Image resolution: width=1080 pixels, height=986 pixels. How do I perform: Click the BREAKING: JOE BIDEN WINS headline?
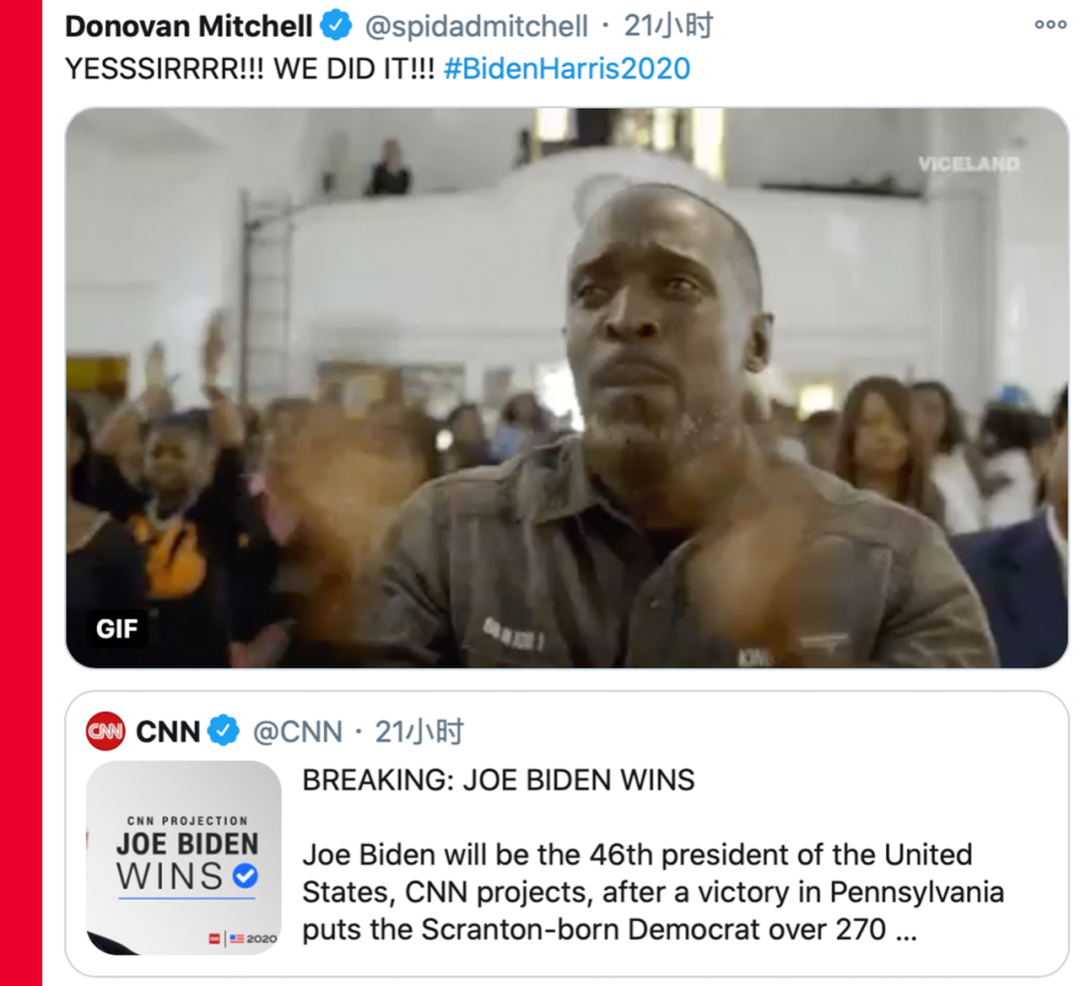[498, 780]
